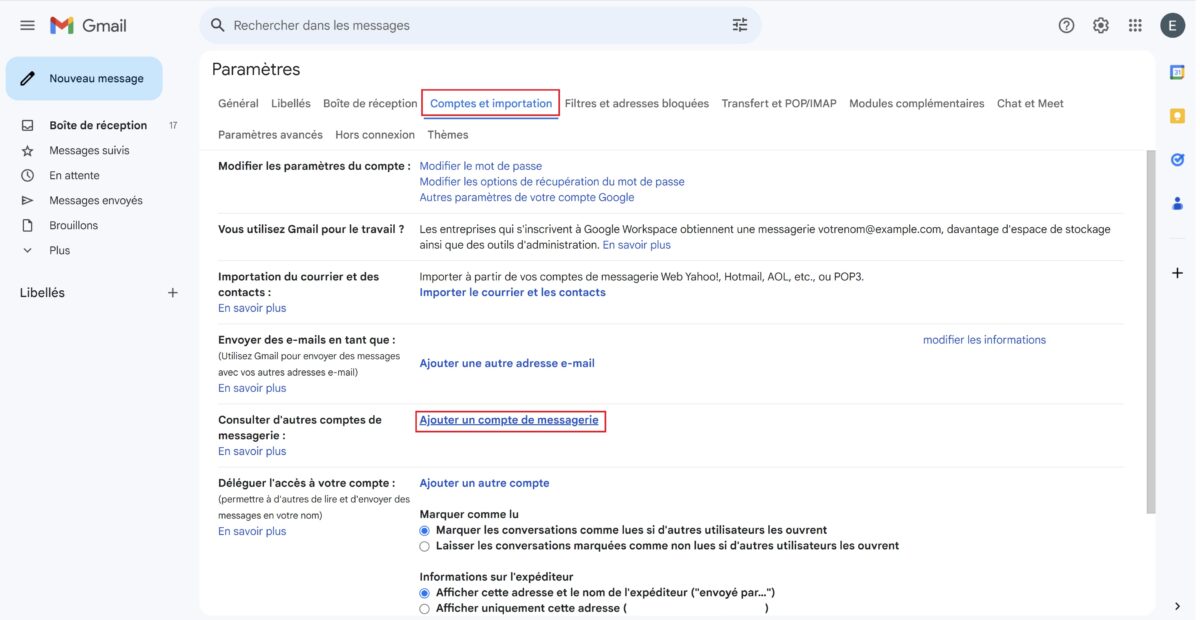Open Google Keep notes in the side panel

[x=1176, y=115]
